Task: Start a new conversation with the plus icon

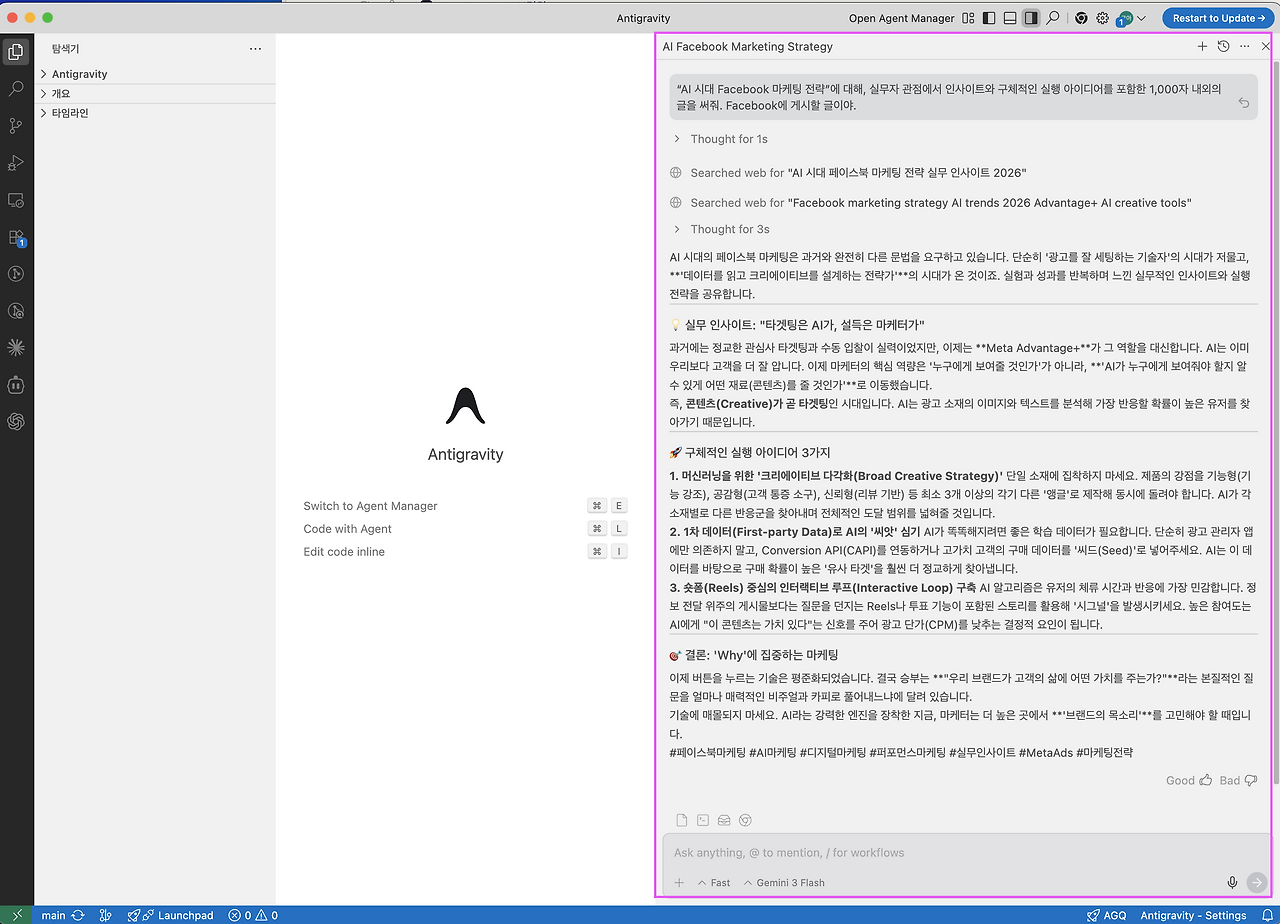Action: (x=1202, y=47)
